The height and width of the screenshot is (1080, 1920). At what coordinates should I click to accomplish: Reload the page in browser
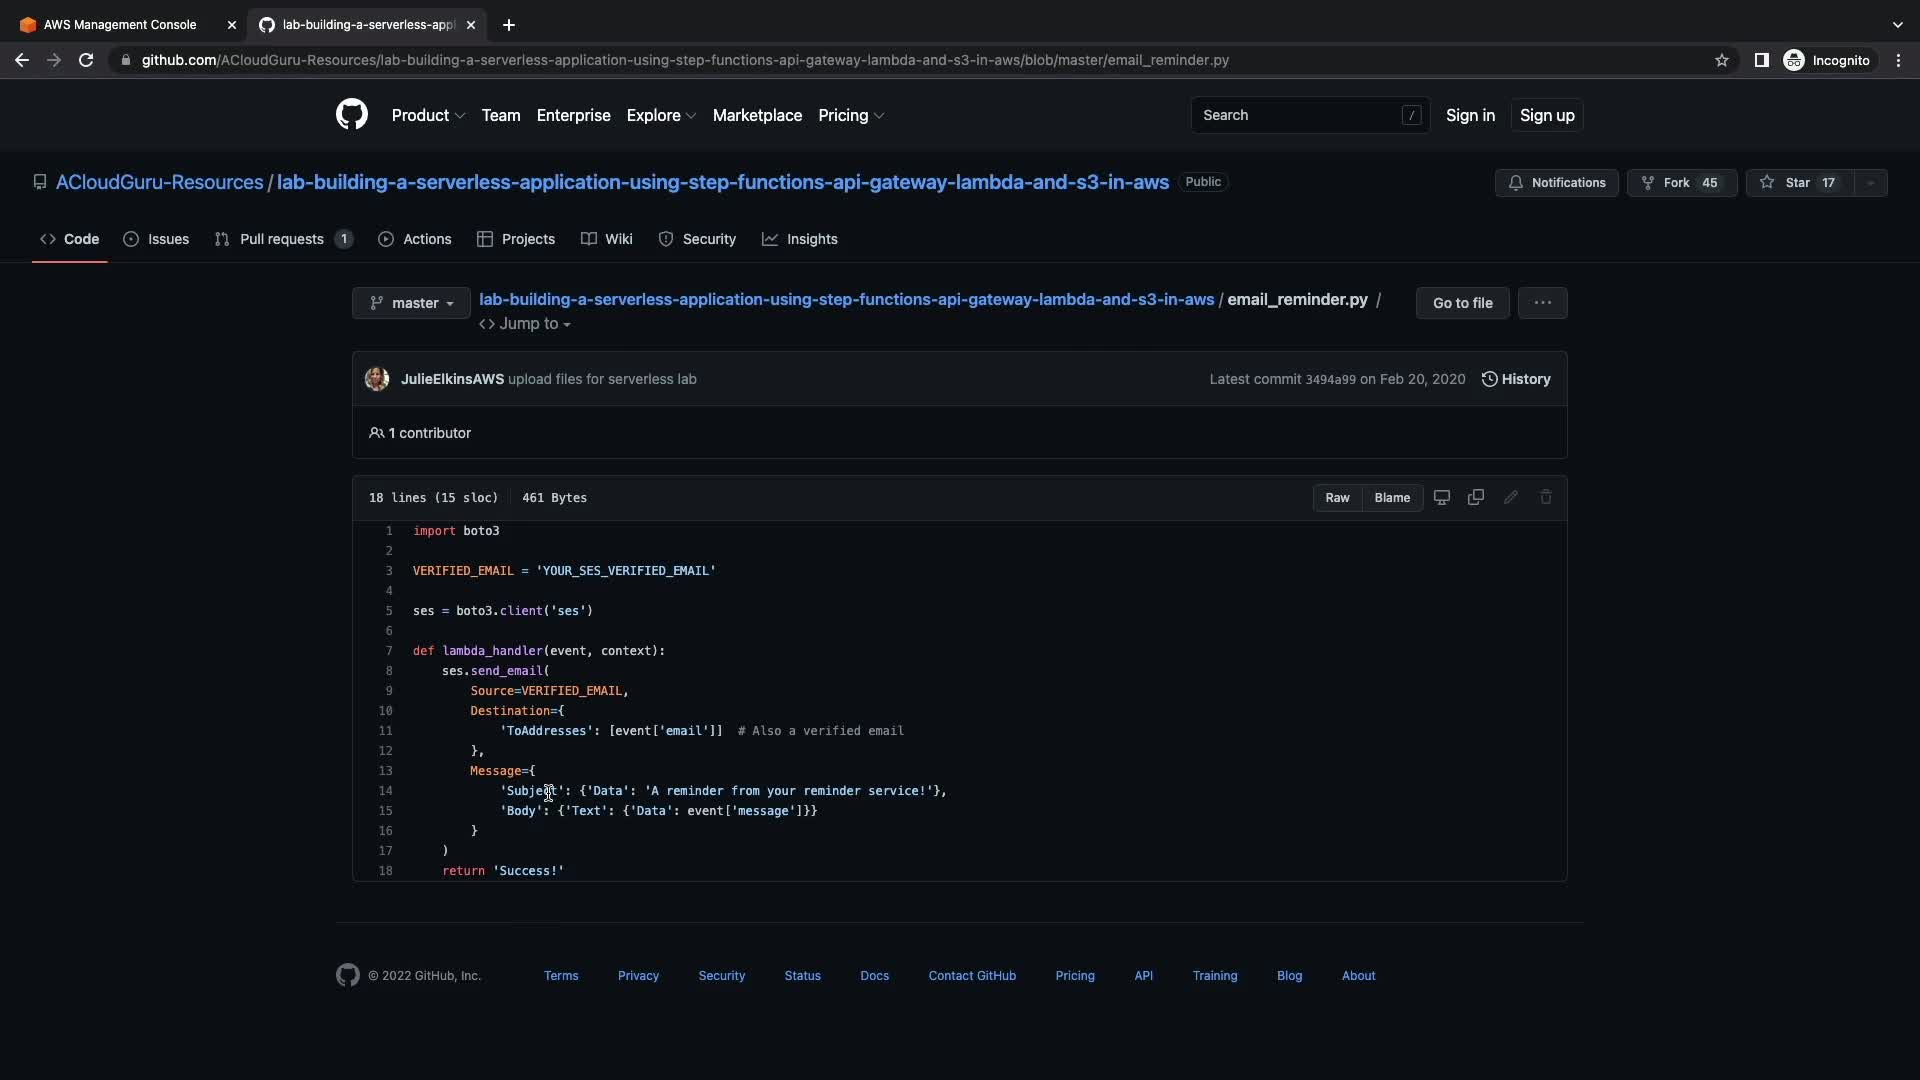click(x=86, y=60)
